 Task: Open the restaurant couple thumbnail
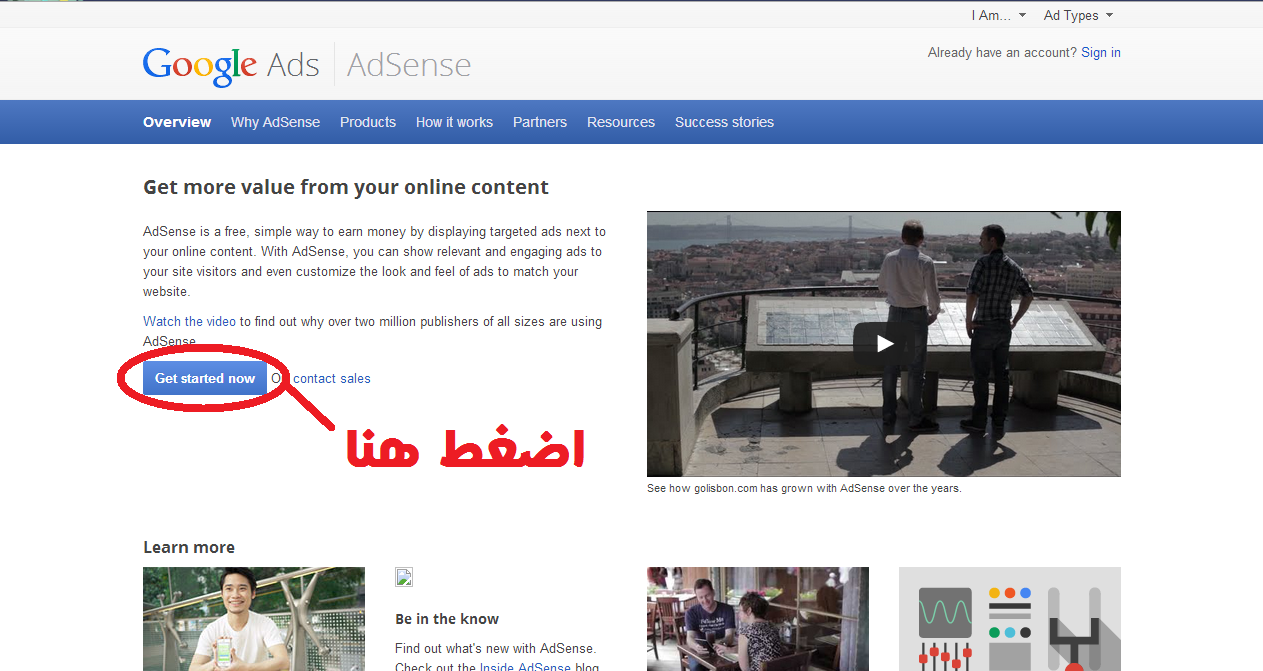(758, 619)
